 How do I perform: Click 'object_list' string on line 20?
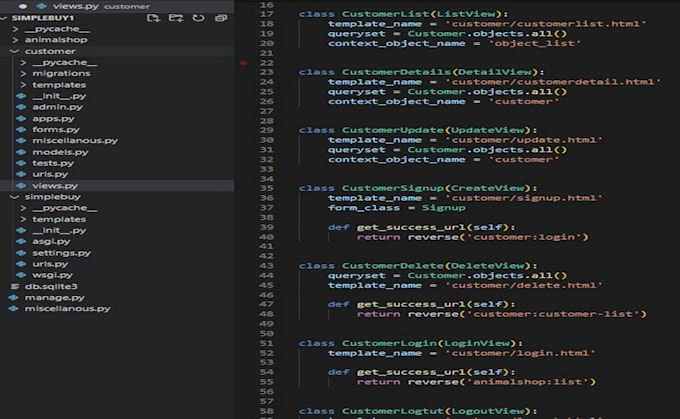(535, 43)
